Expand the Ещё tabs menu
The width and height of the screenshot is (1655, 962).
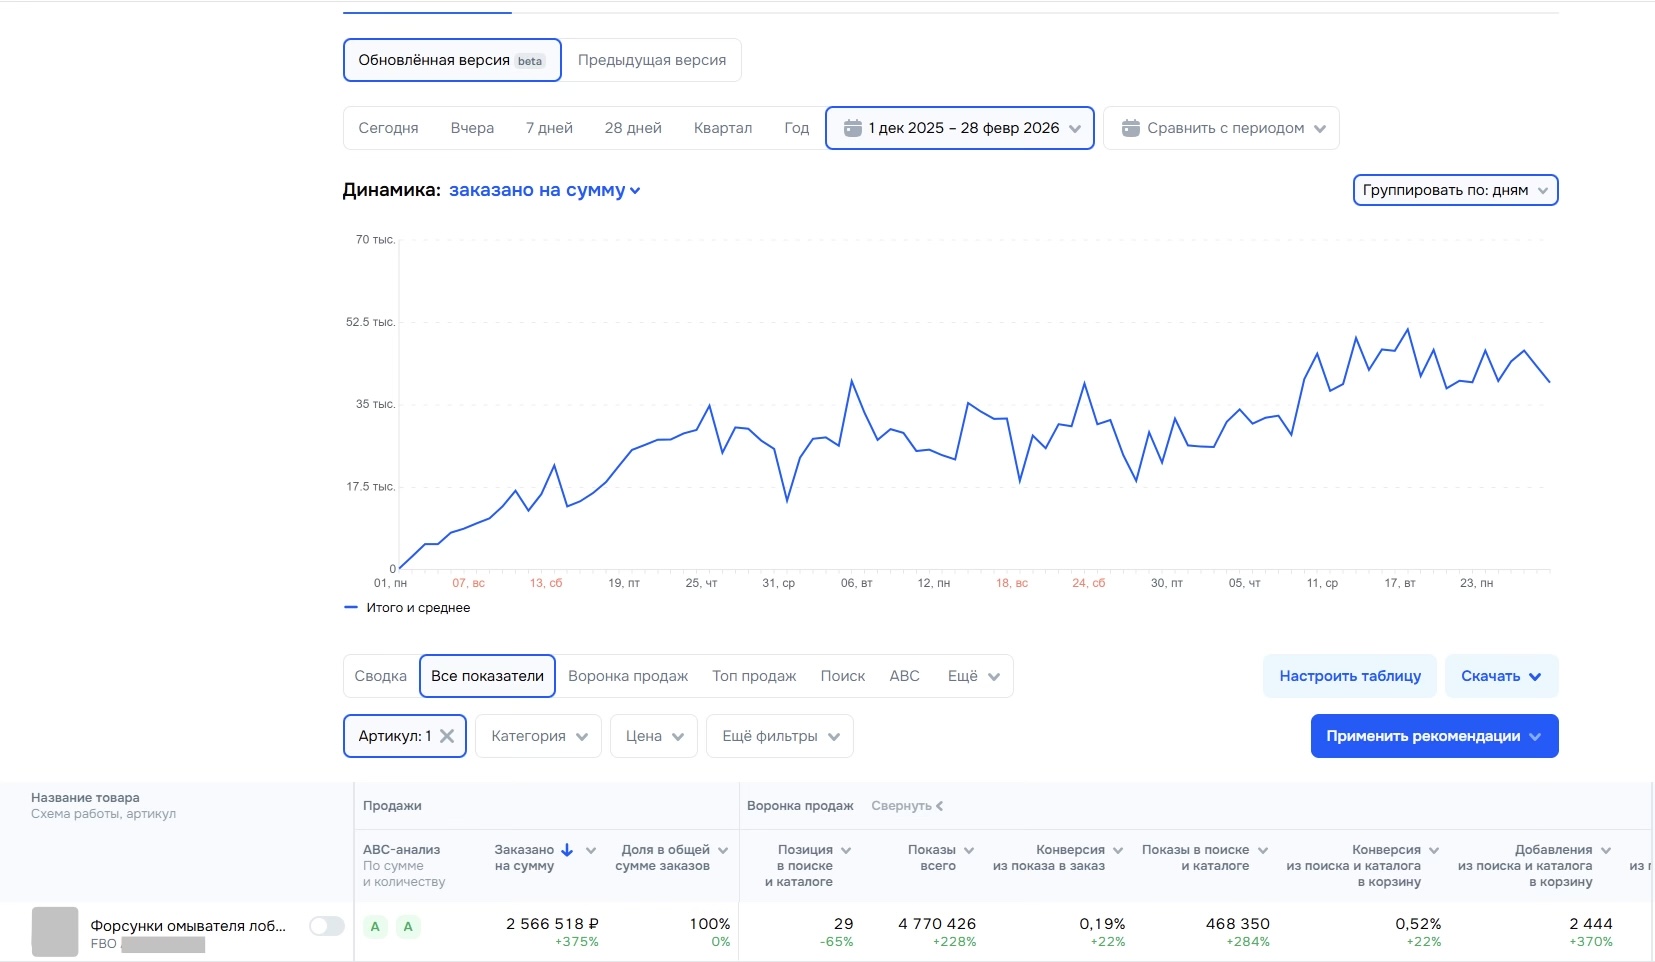(974, 676)
